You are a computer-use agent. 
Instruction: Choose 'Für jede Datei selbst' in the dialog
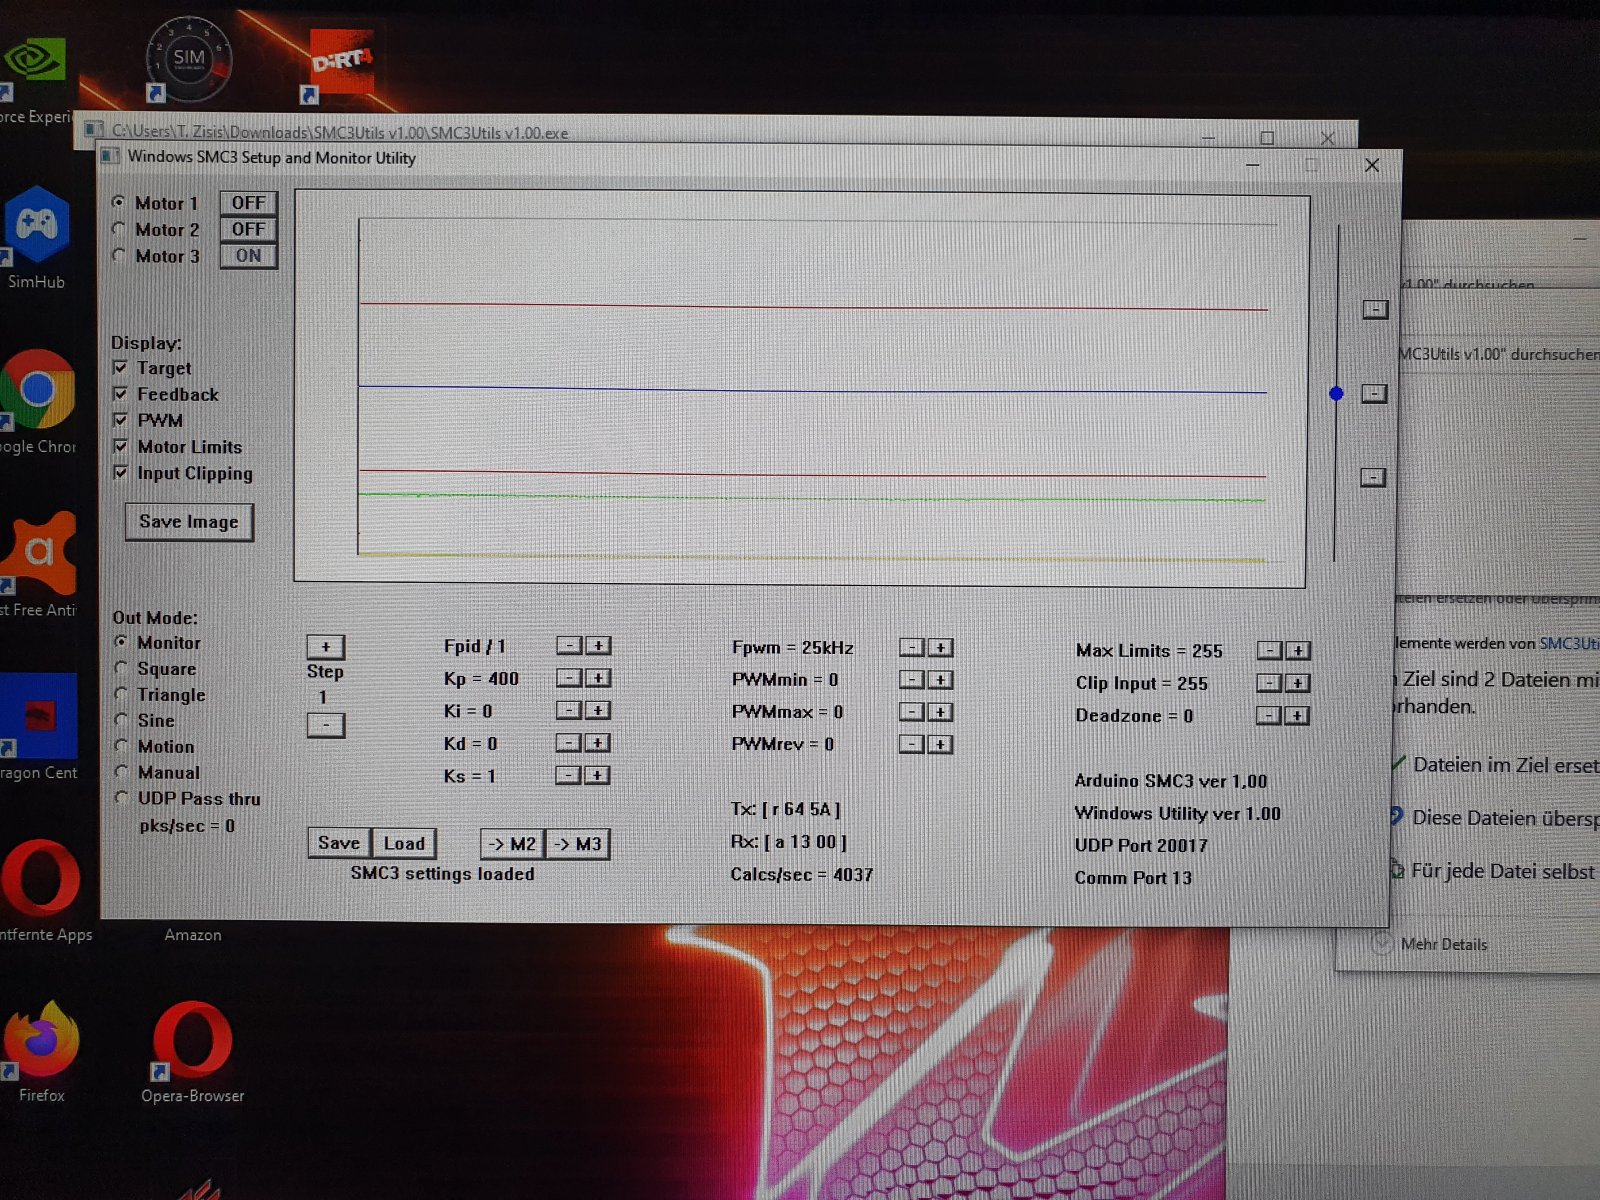[1496, 871]
